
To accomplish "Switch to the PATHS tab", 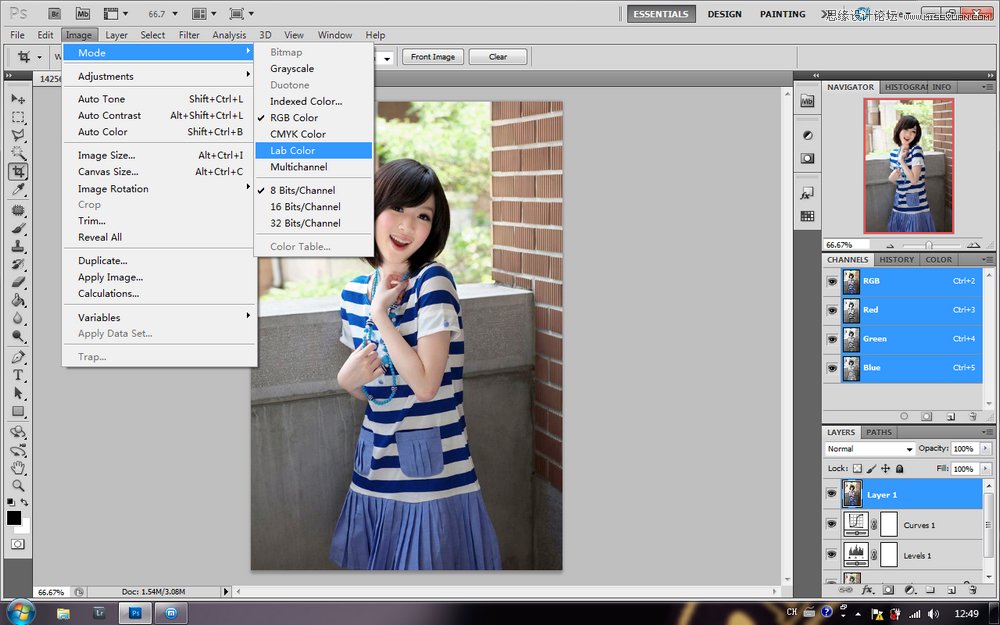I will coord(879,432).
